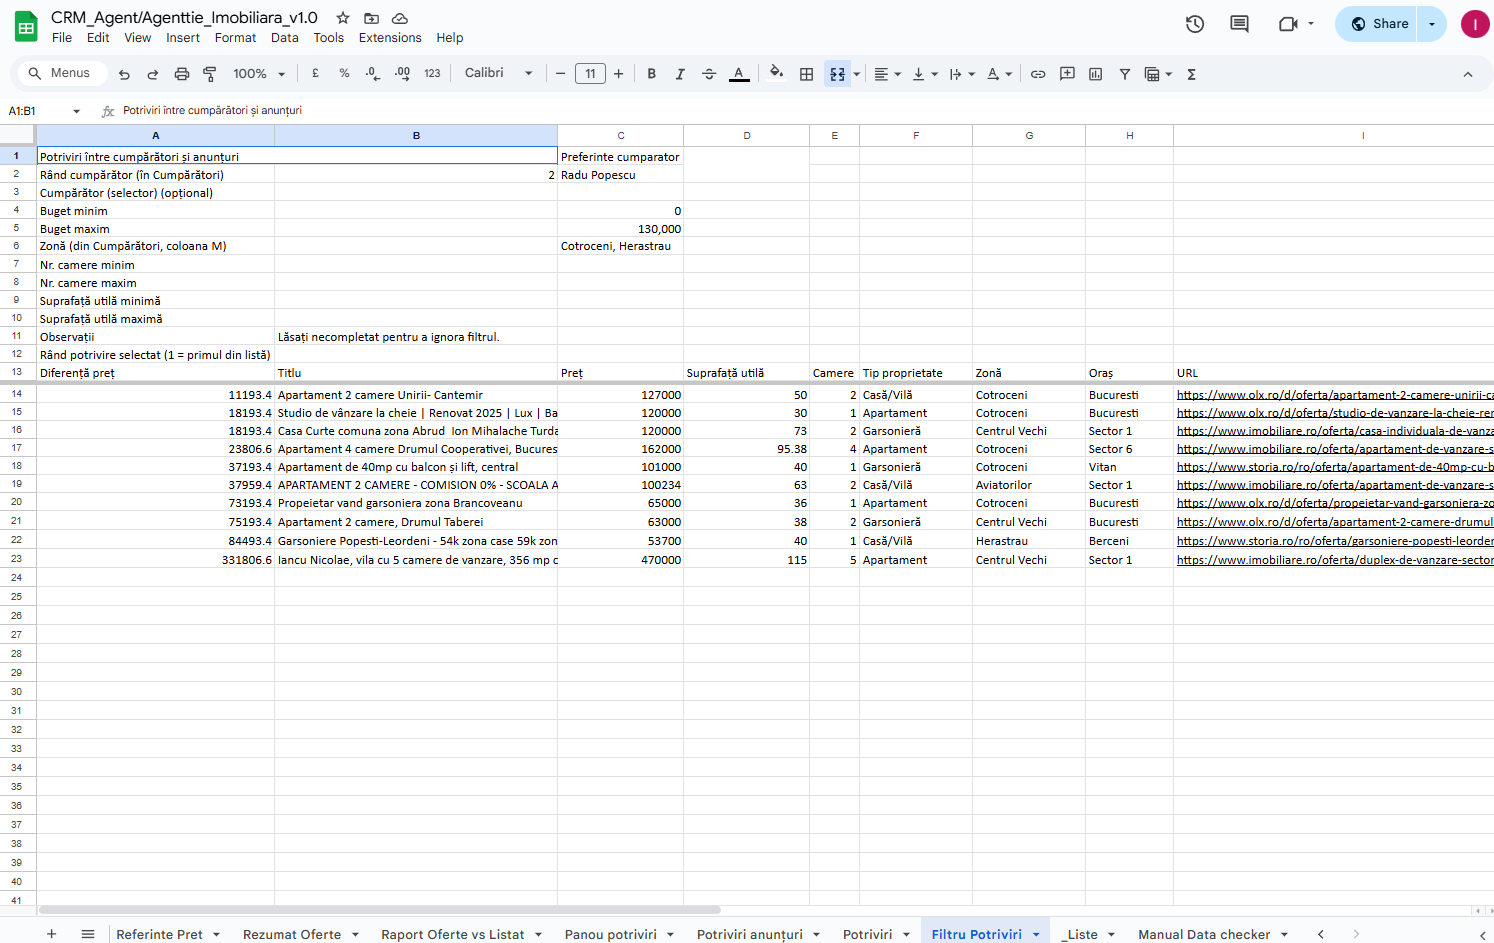Open the functions Sigma menu
This screenshot has height=943, width=1494.
(x=1190, y=73)
